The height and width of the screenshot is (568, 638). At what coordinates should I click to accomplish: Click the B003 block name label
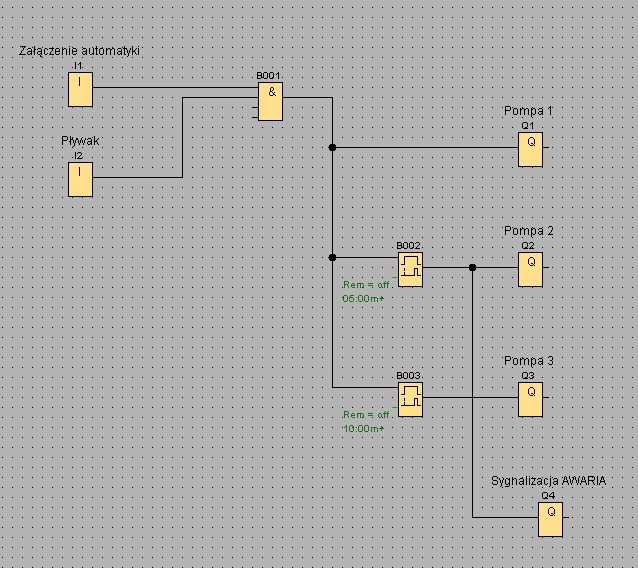(408, 375)
